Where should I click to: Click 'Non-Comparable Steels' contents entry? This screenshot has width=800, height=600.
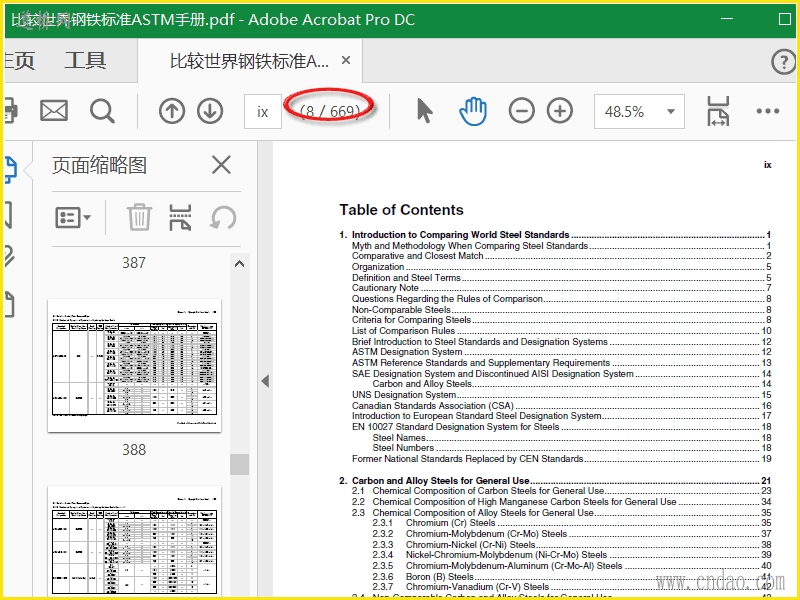pos(561,309)
